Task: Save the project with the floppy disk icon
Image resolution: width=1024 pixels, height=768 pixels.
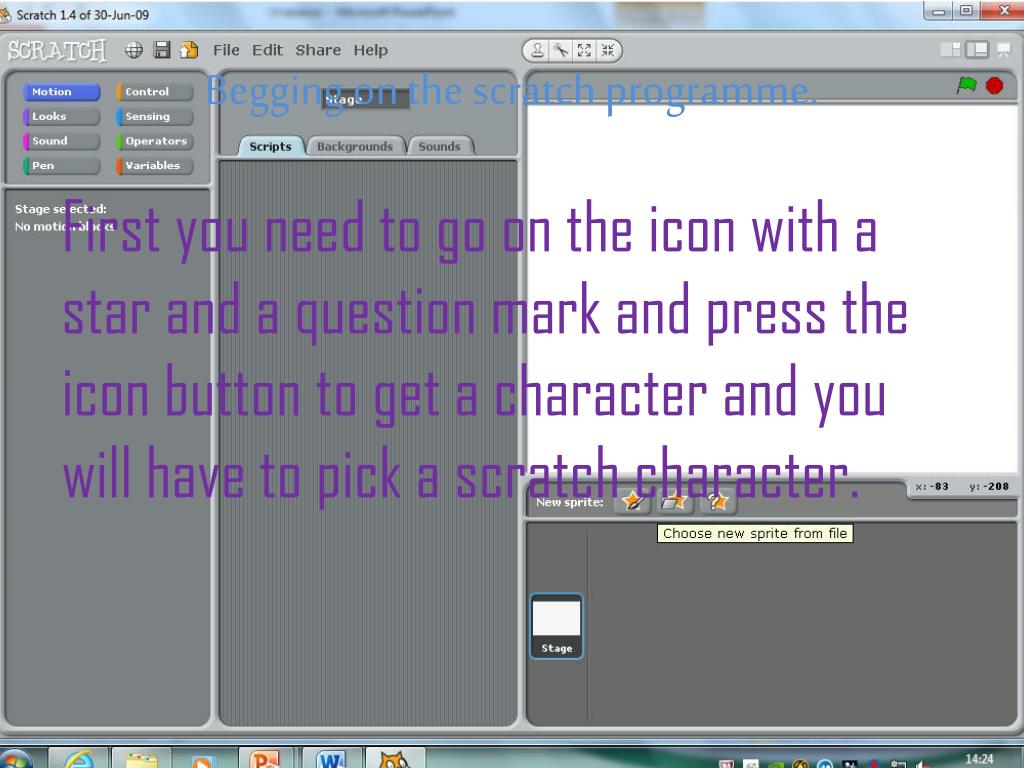Action: tap(161, 50)
